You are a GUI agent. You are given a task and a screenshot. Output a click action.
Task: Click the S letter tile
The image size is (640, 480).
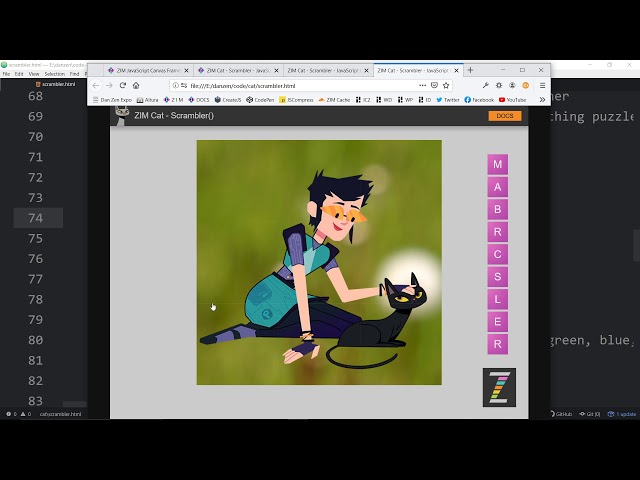tap(498, 277)
